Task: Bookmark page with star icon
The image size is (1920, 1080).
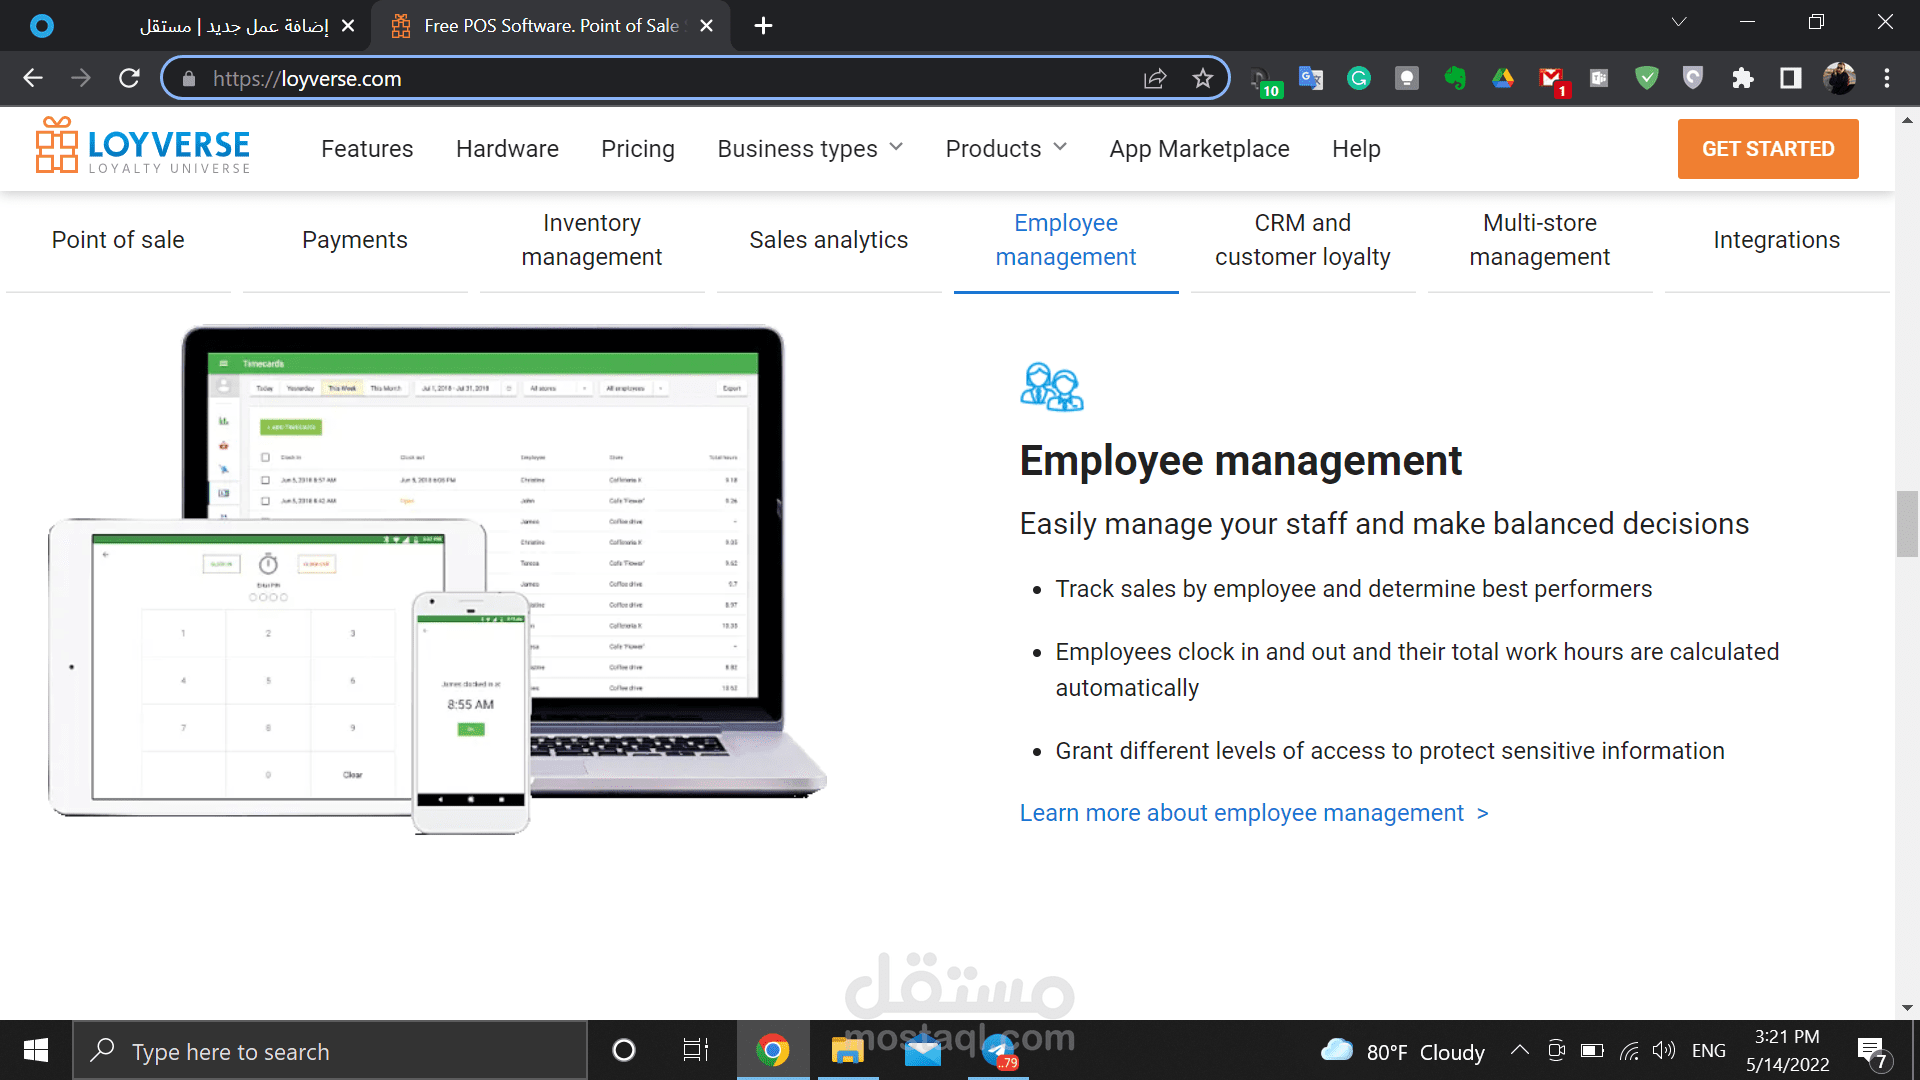Action: tap(1202, 78)
